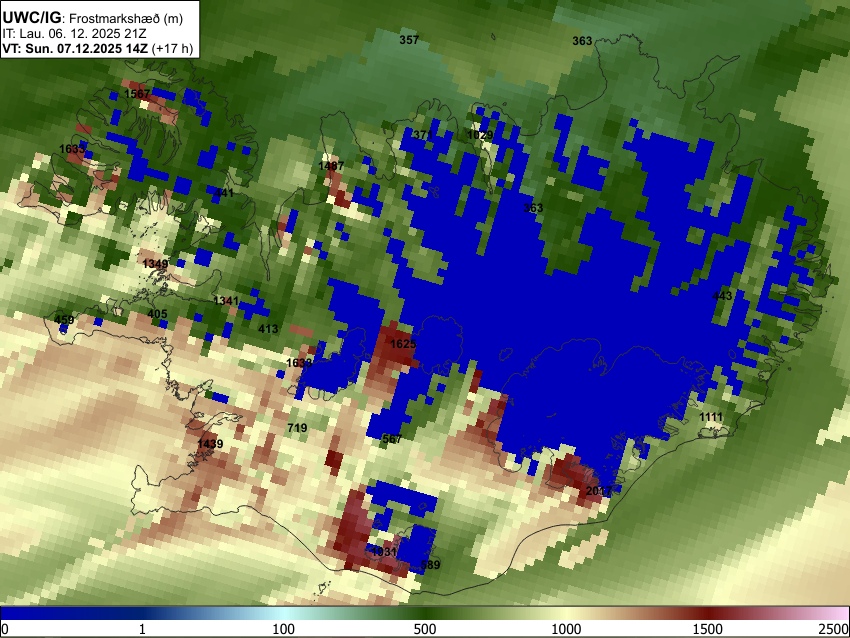Click the map value 459
The image size is (850, 638).
pyautogui.click(x=65, y=320)
